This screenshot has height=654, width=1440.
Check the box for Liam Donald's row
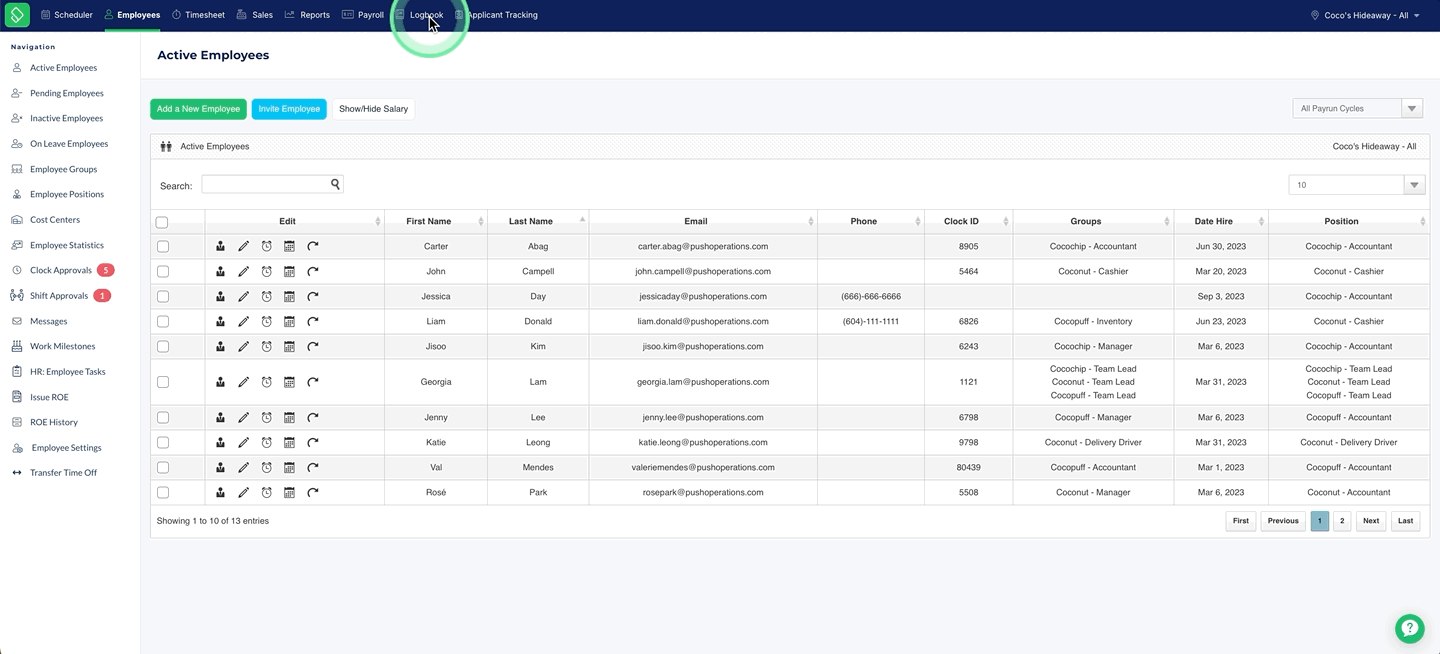coord(163,321)
